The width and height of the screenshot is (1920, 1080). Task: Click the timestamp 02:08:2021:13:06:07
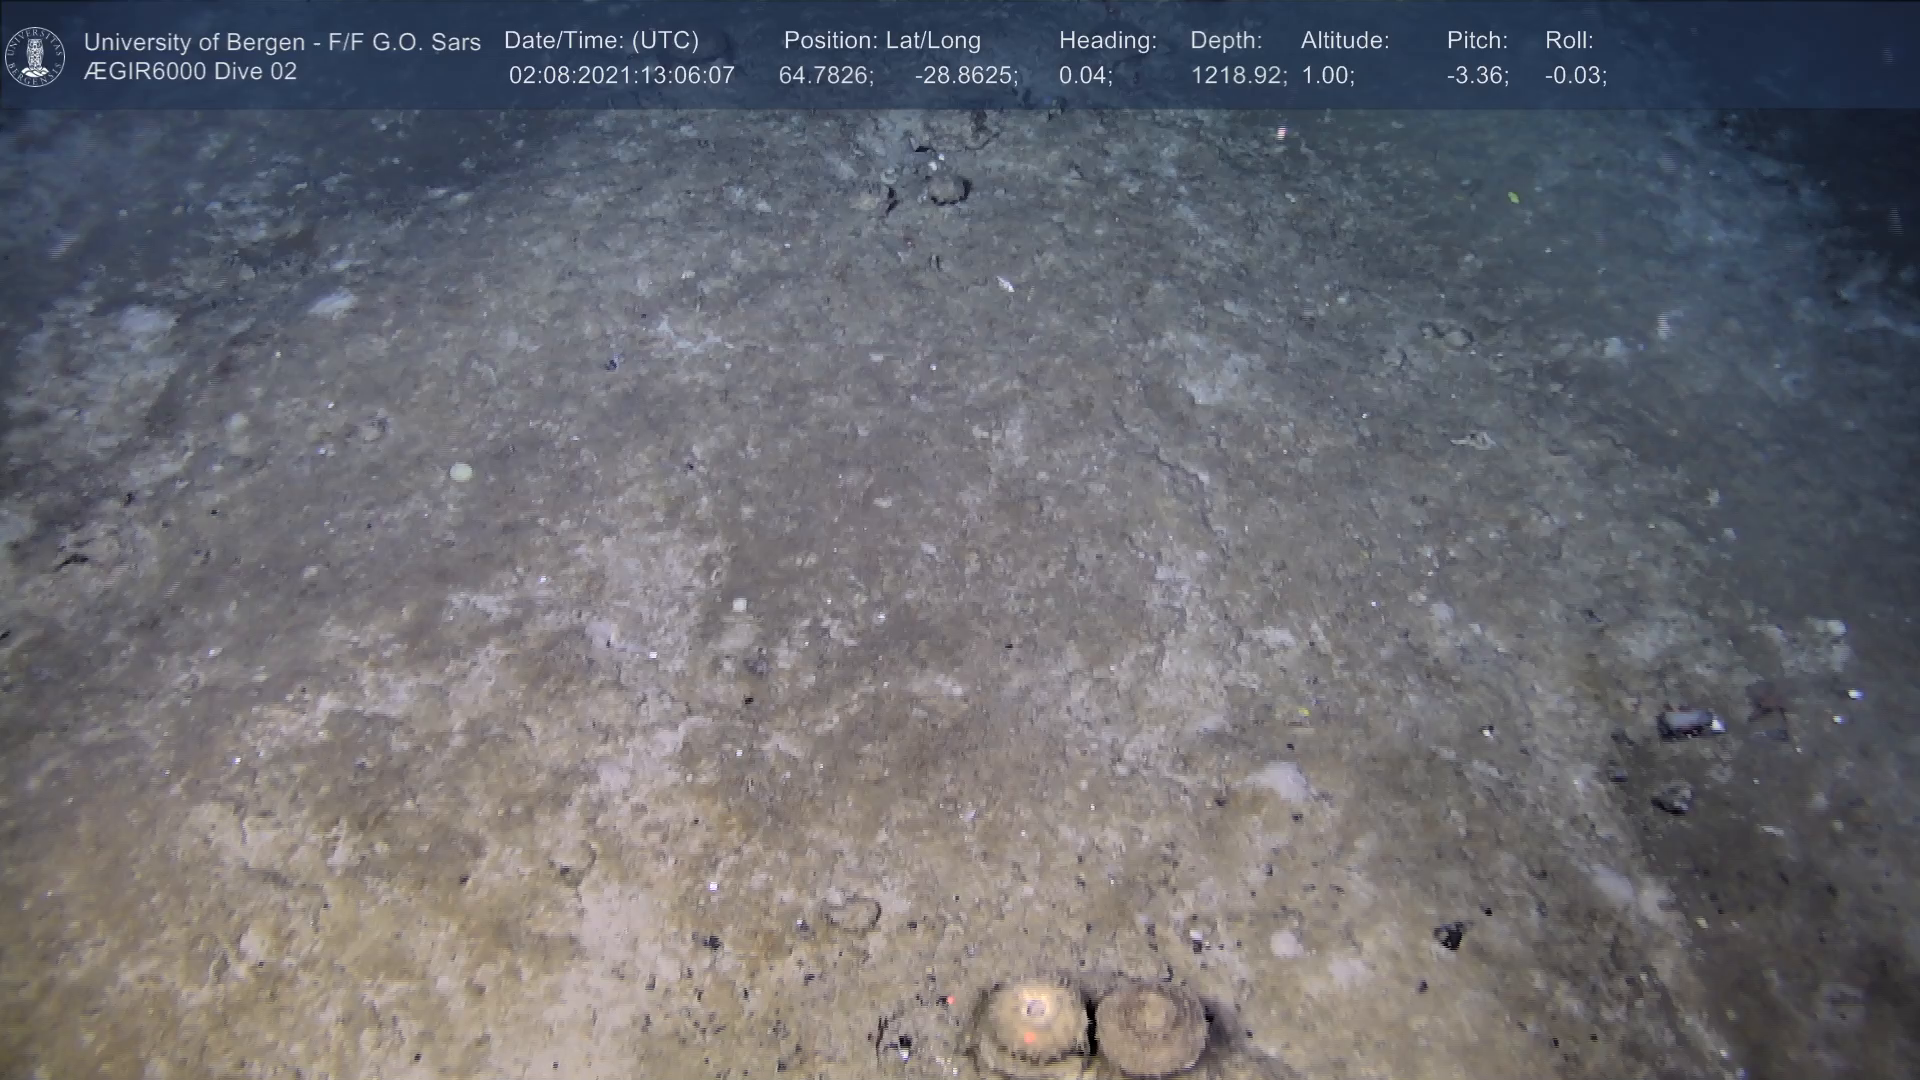point(621,76)
